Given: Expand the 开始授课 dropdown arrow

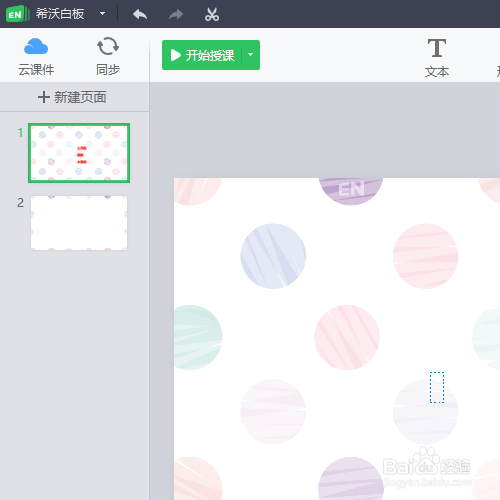Looking at the screenshot, I should pyautogui.click(x=251, y=55).
